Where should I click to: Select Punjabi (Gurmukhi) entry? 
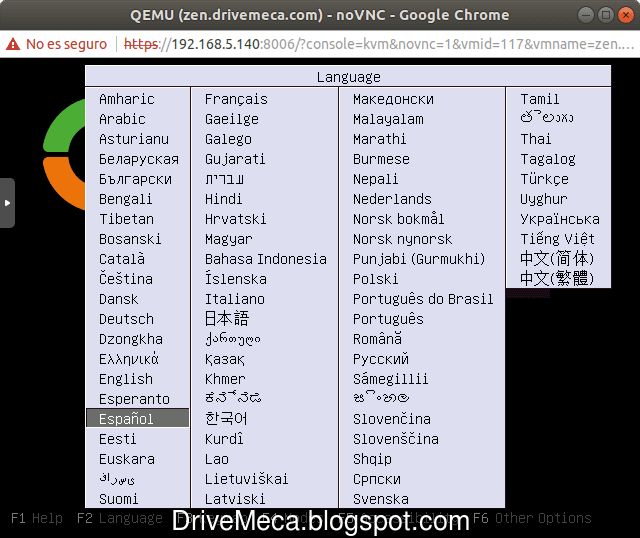tap(419, 259)
